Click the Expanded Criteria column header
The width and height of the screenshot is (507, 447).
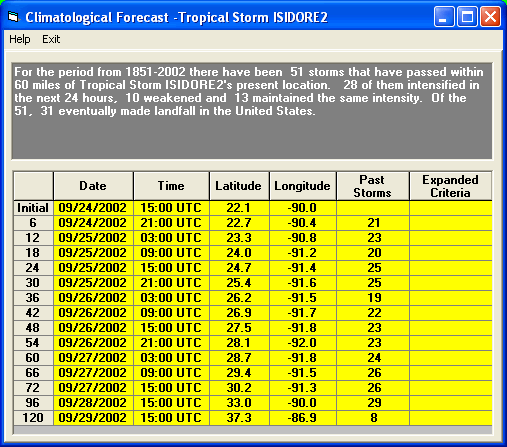tap(450, 186)
